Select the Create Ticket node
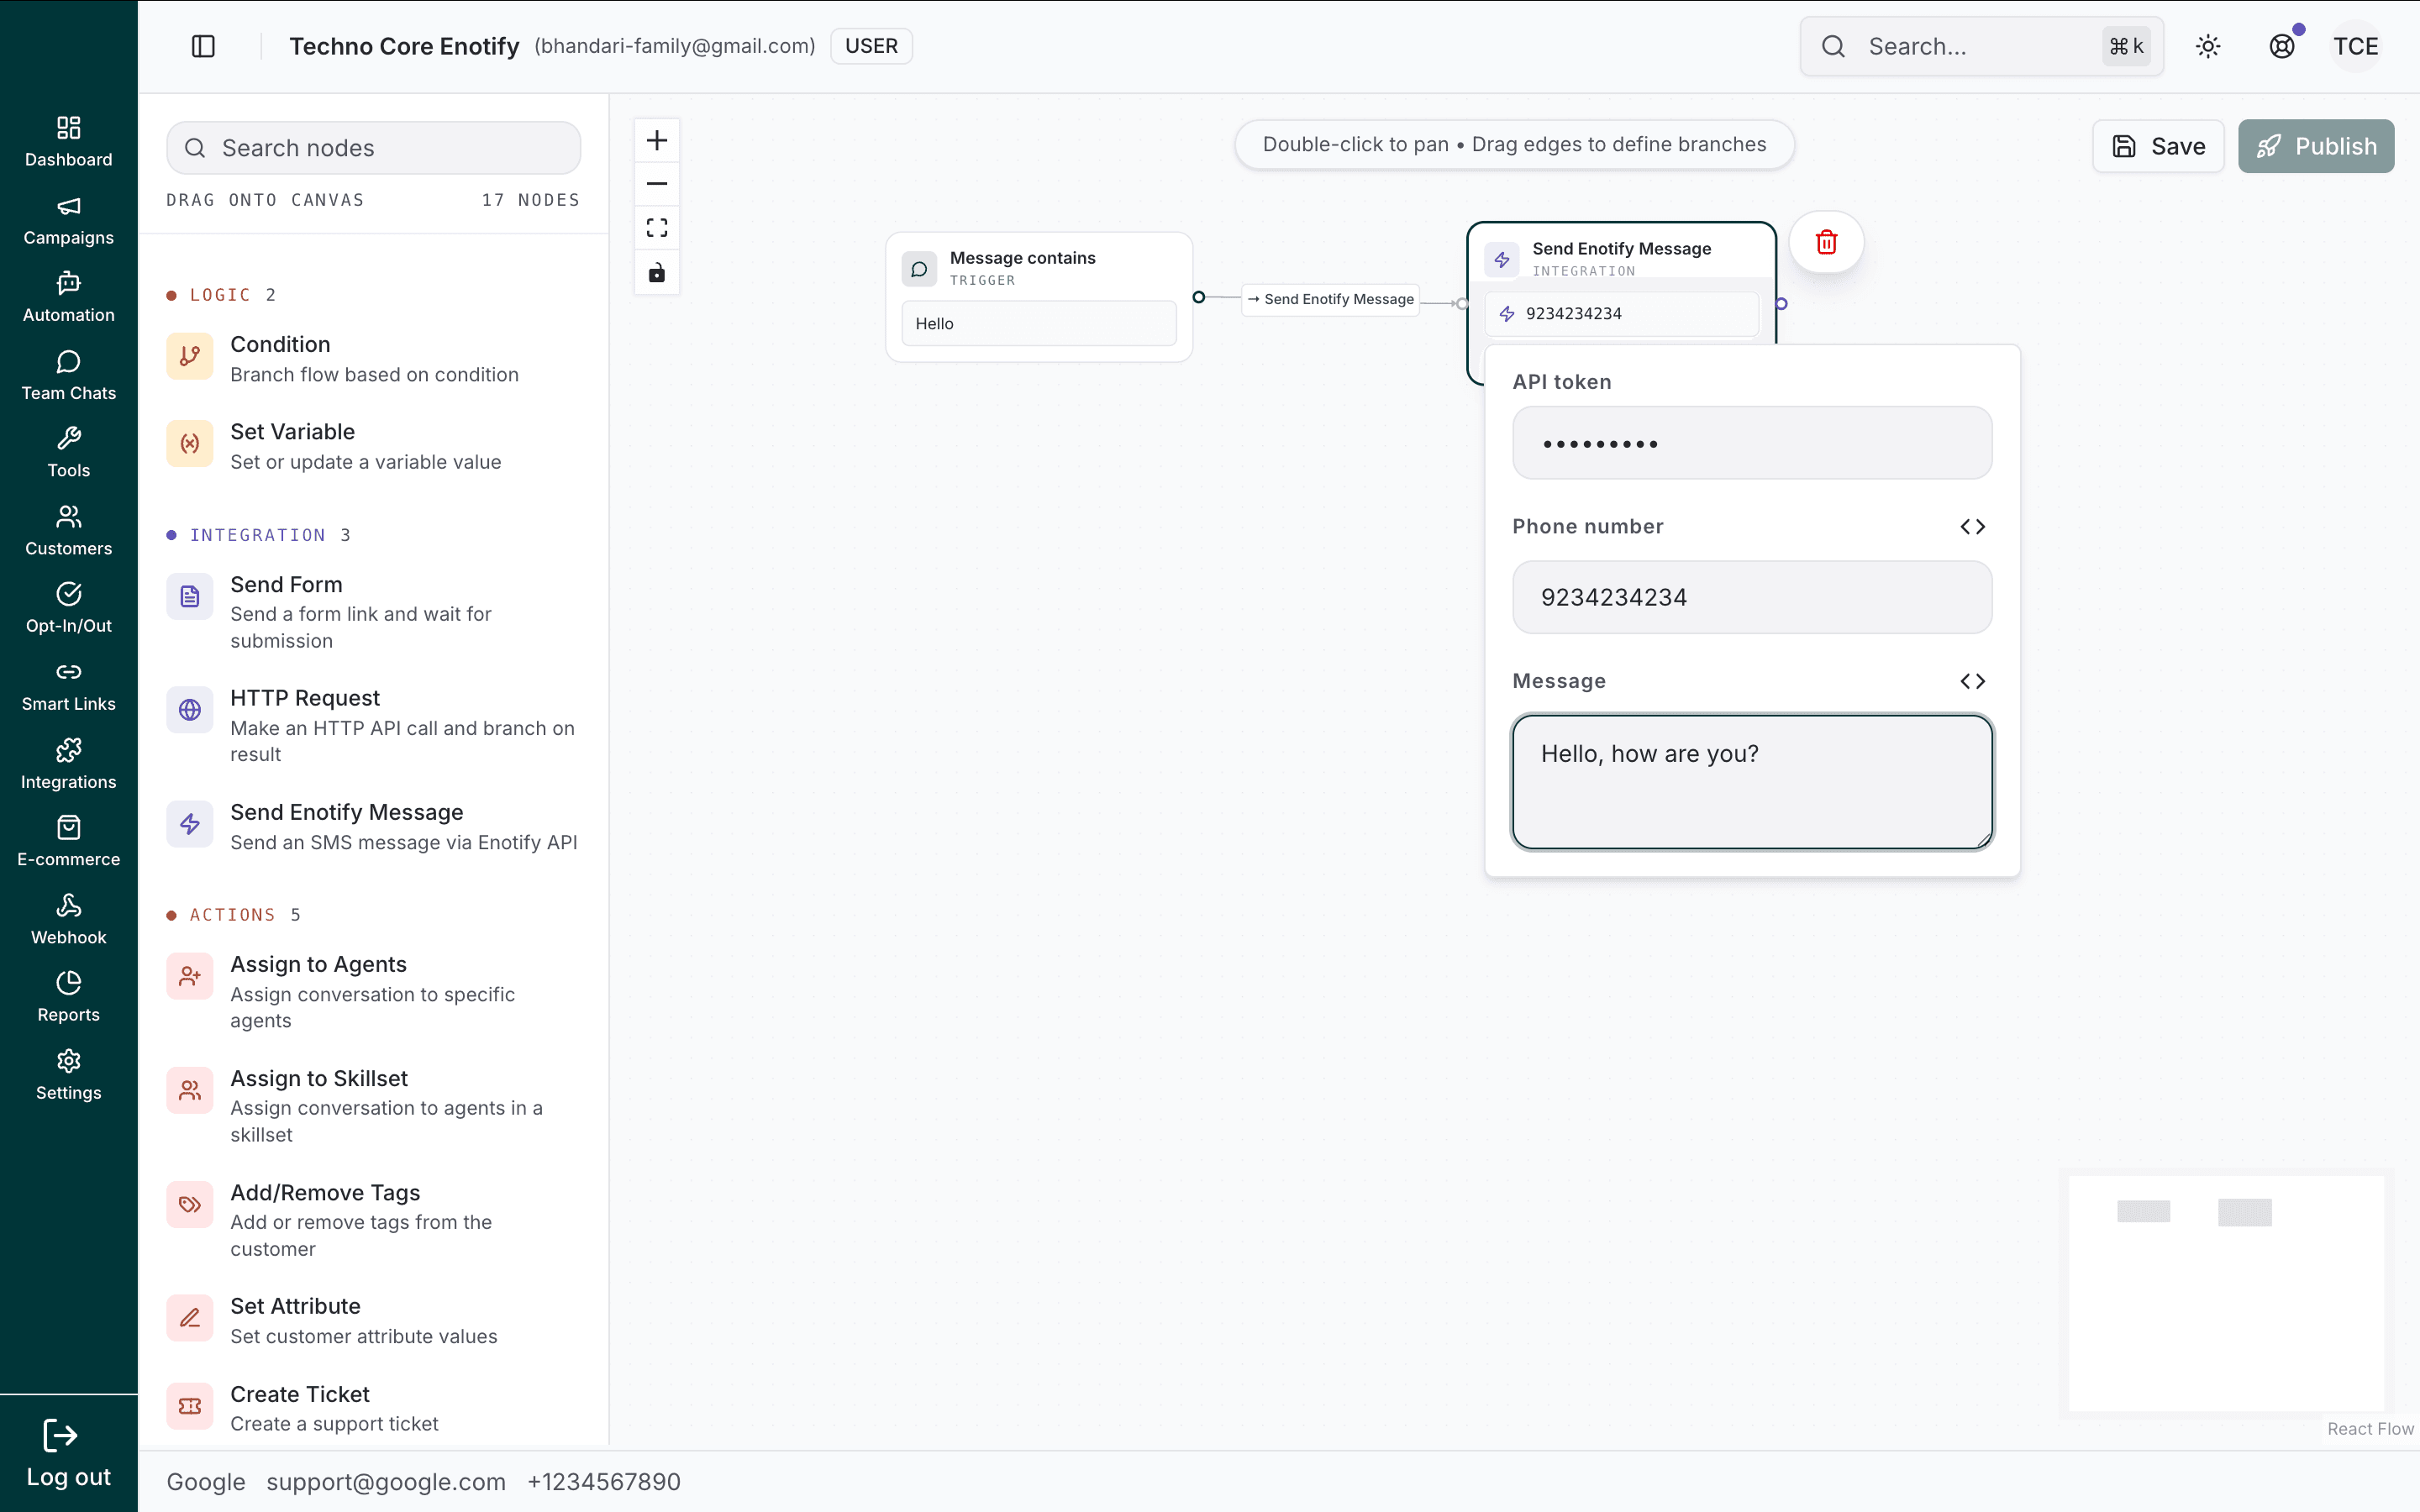This screenshot has width=2420, height=1512. (x=373, y=1408)
